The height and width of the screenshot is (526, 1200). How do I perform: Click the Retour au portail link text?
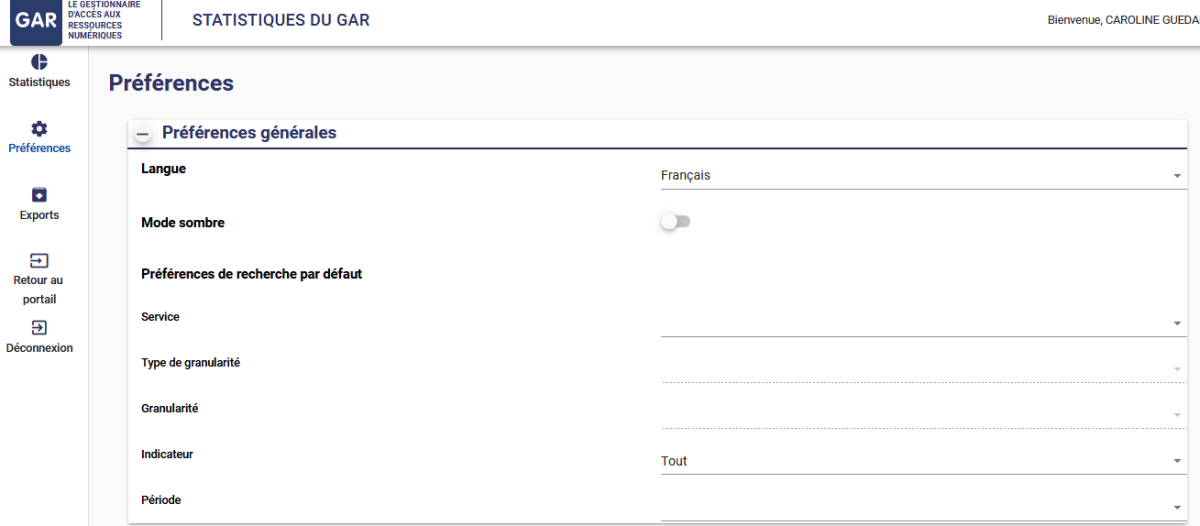pyautogui.click(x=39, y=289)
